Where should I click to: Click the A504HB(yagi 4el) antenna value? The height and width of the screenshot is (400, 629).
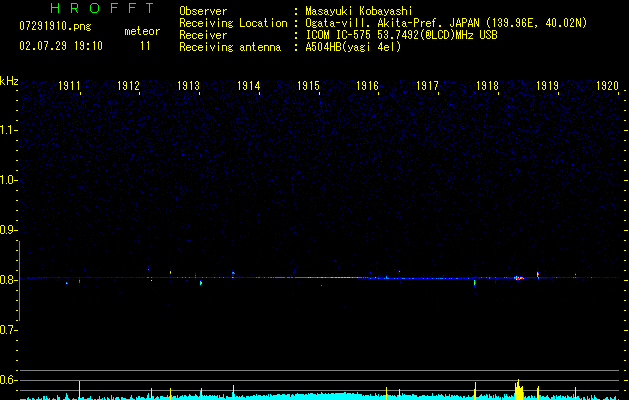pyautogui.click(x=353, y=47)
